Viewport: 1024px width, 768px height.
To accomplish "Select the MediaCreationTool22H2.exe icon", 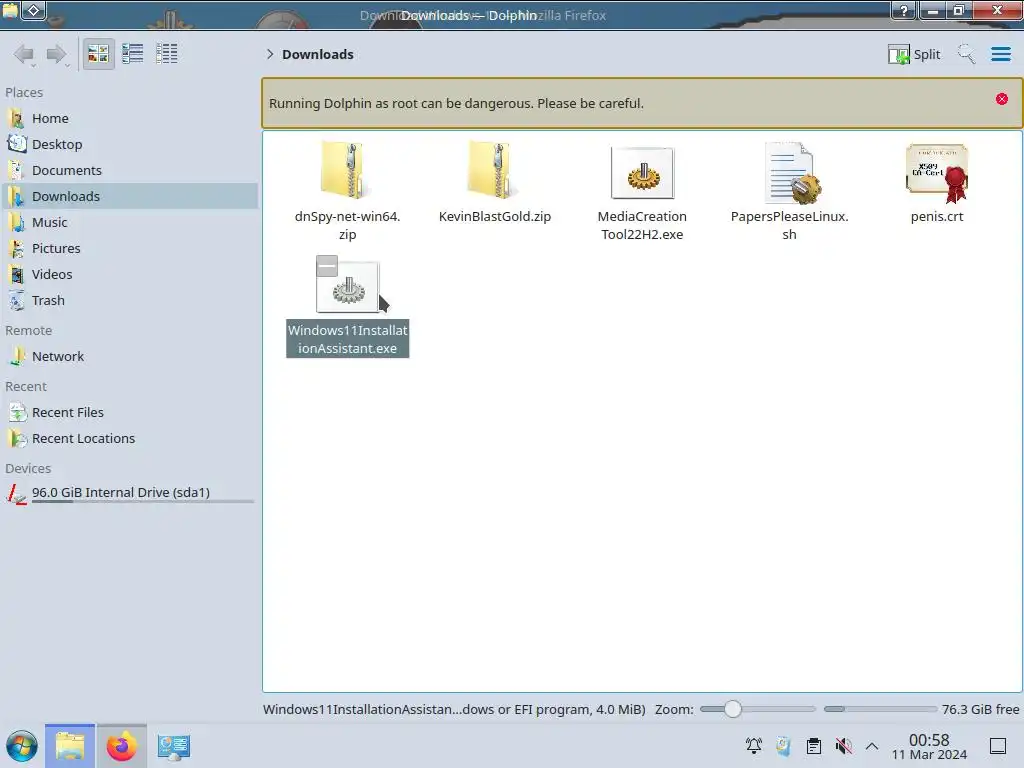I will pos(643,173).
